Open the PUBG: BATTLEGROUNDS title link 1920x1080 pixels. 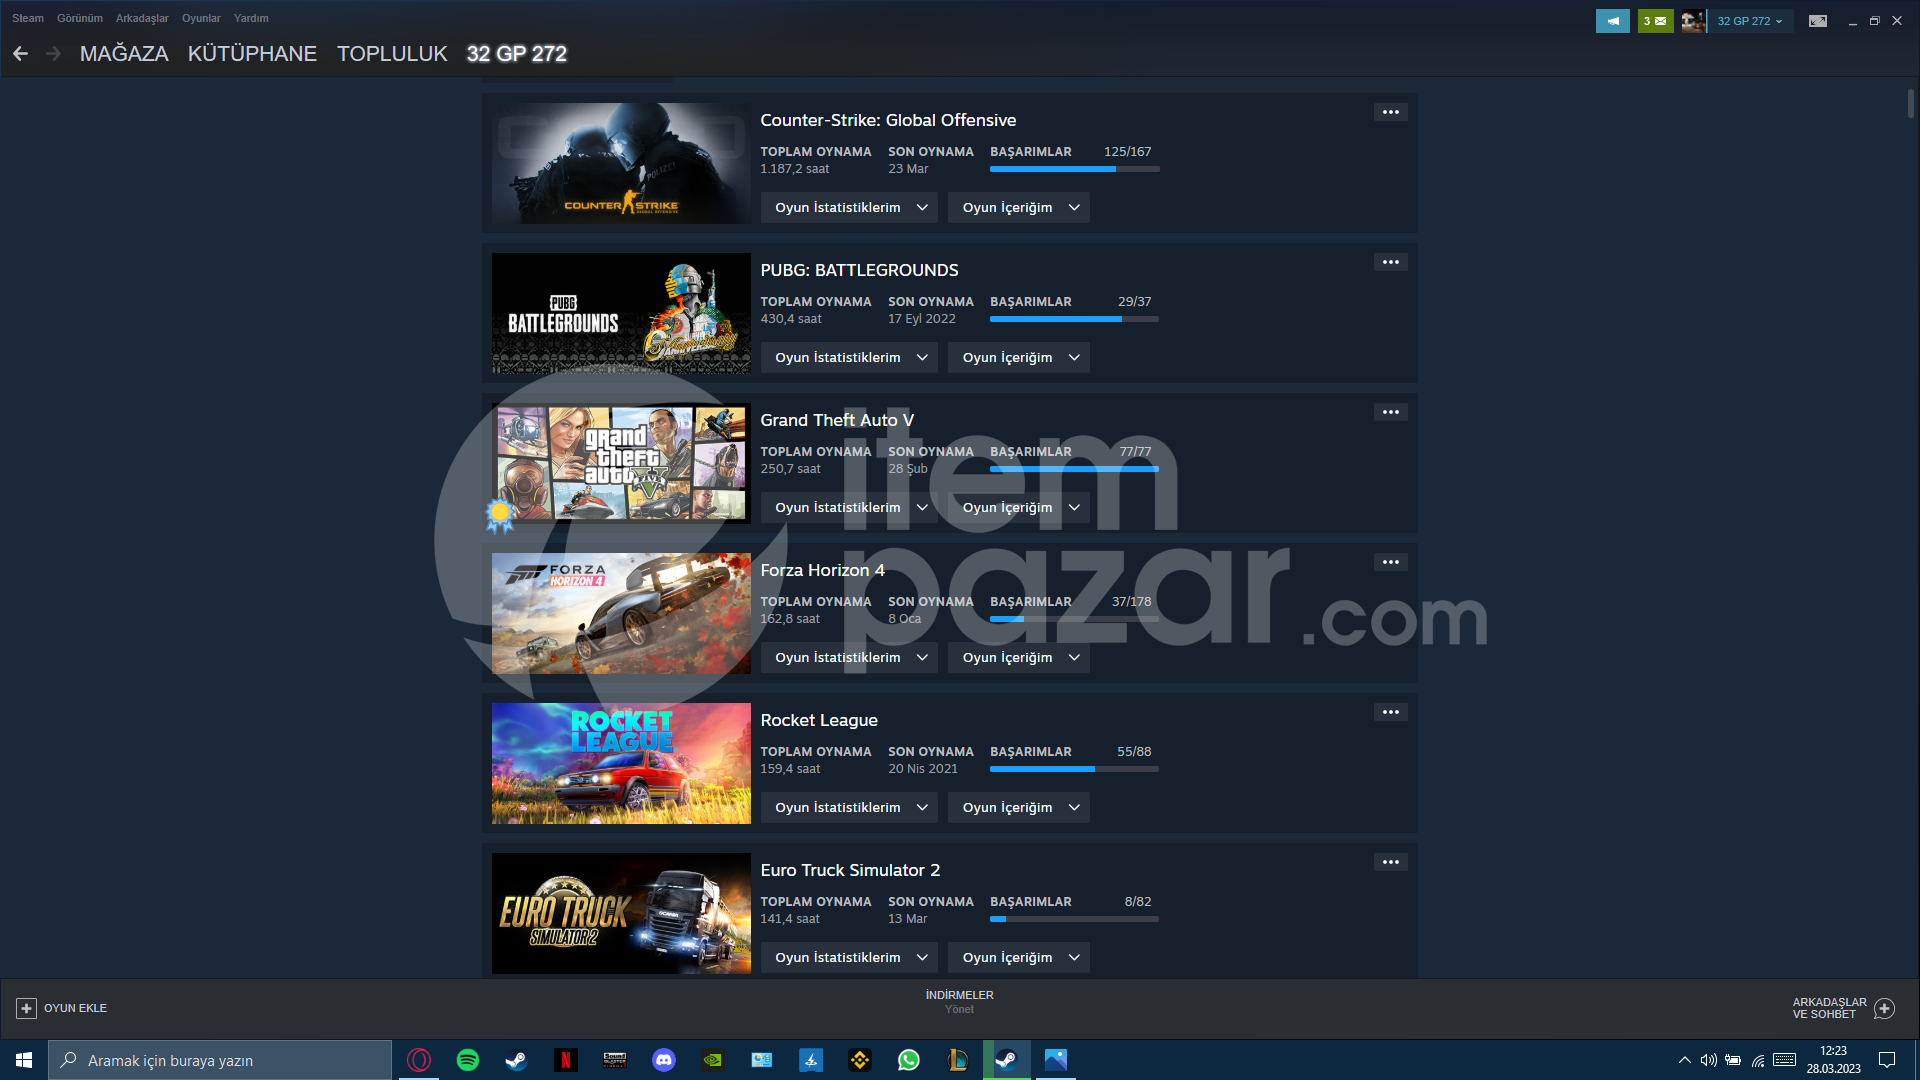tap(859, 270)
